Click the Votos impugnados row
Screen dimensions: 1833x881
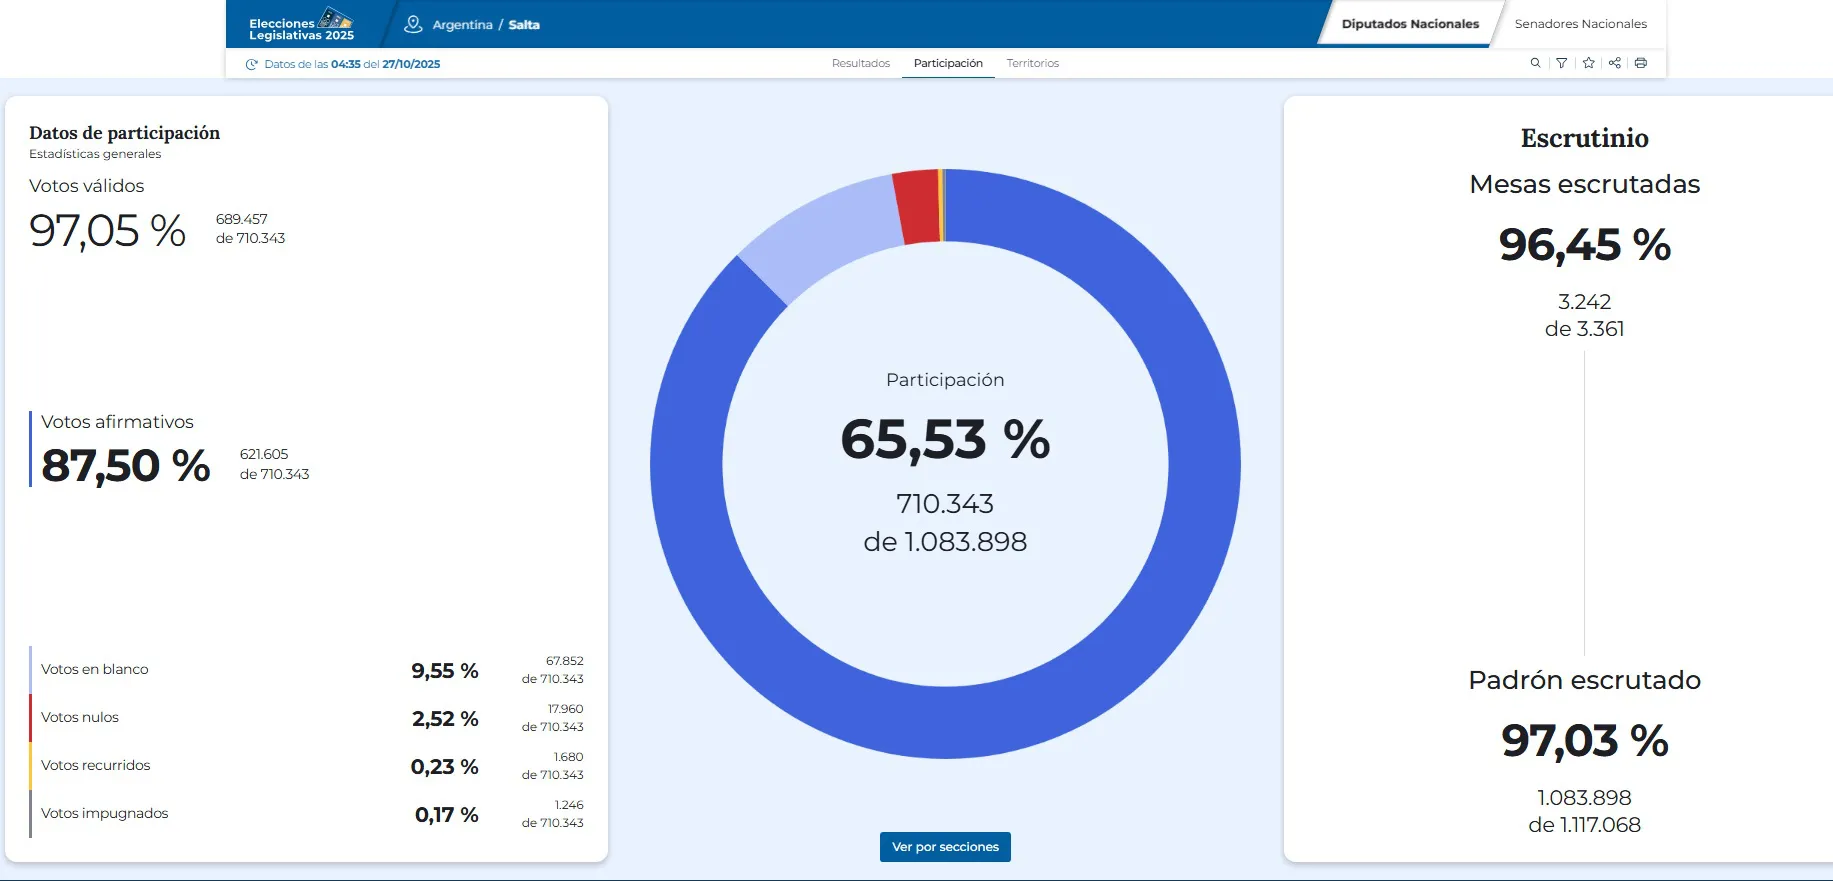[306, 814]
